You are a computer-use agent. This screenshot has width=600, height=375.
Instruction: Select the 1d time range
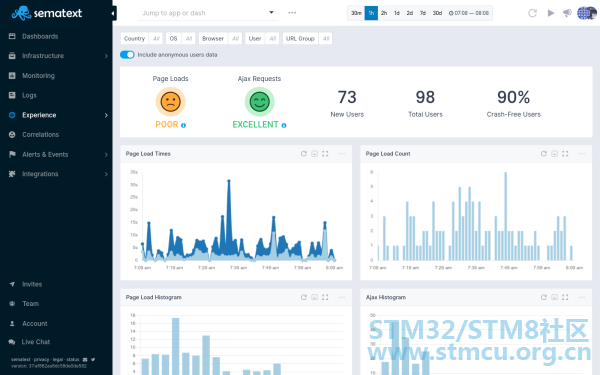(397, 13)
